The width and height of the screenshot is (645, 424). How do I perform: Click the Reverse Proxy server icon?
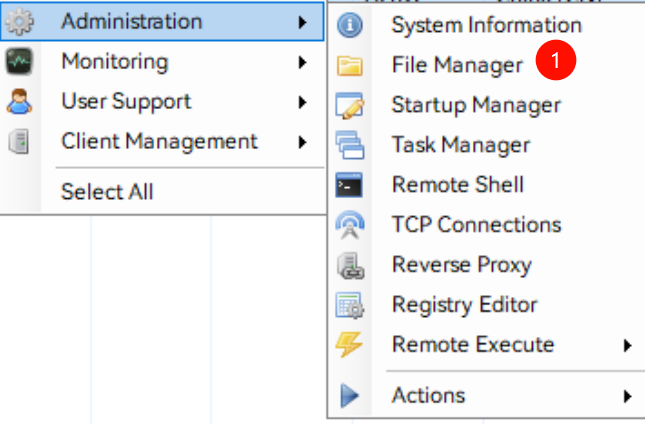[x=350, y=266]
